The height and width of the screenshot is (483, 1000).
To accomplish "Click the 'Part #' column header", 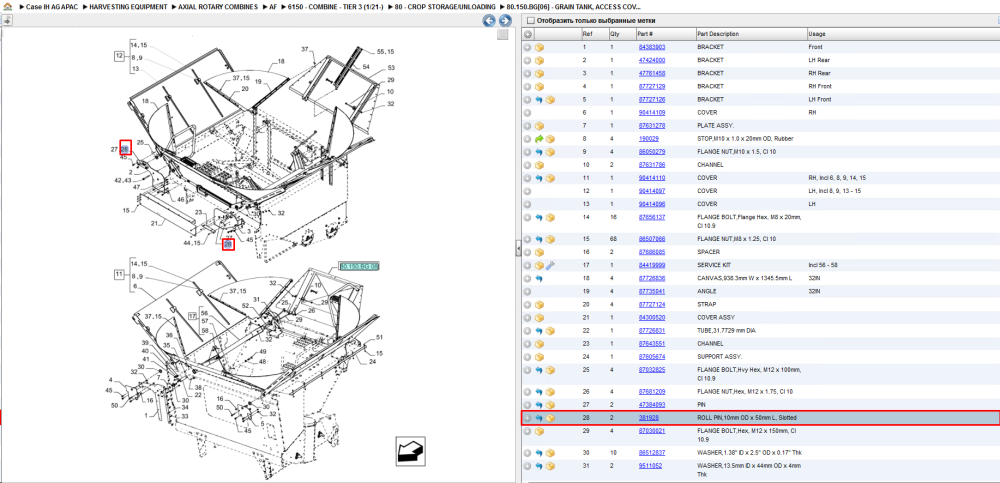I will pyautogui.click(x=664, y=34).
